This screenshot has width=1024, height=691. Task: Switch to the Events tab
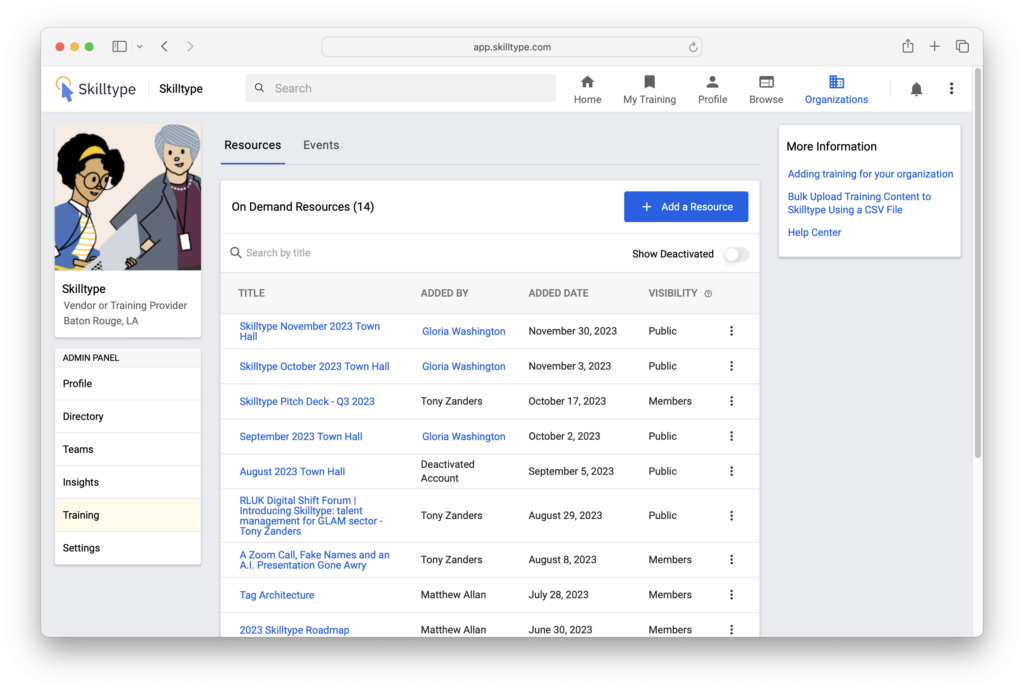[321, 145]
